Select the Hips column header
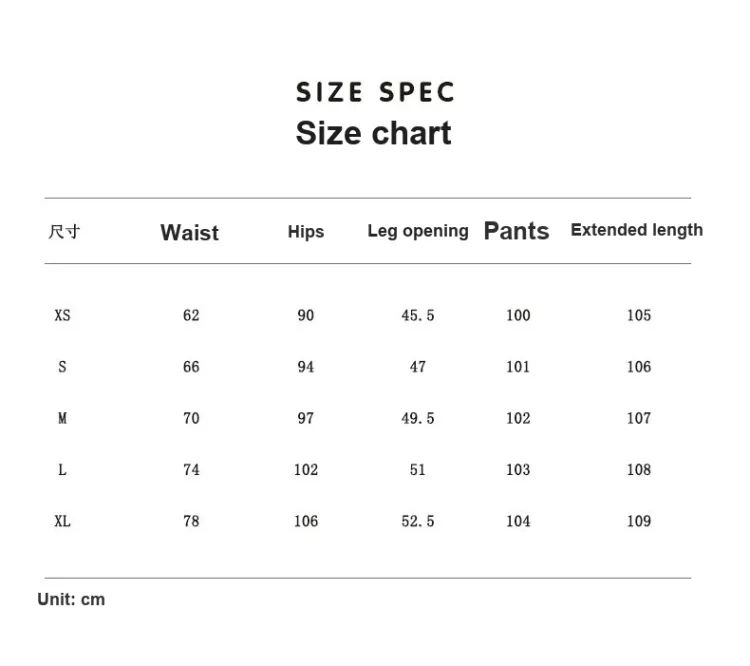This screenshot has height=666, width=750. click(x=306, y=232)
